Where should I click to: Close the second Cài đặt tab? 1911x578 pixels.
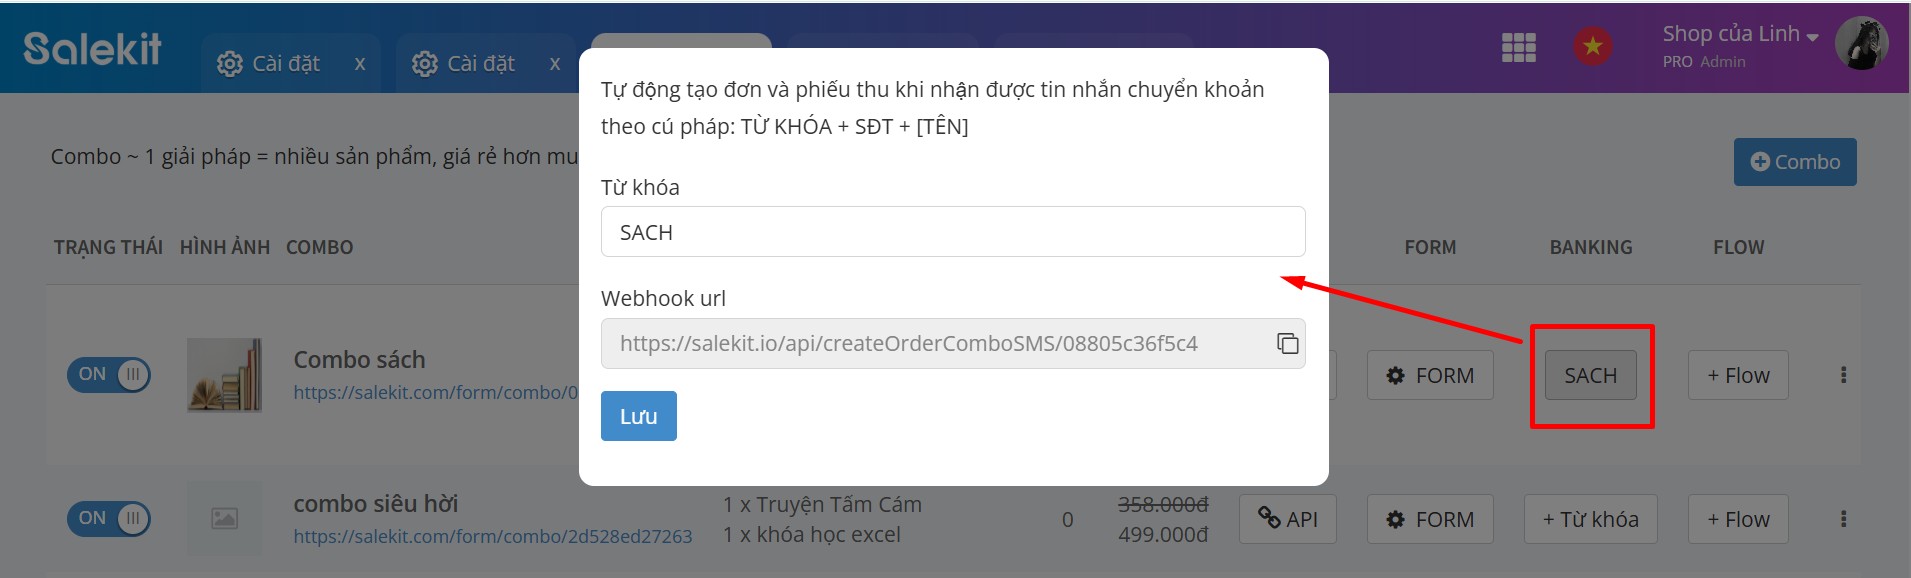coord(555,64)
